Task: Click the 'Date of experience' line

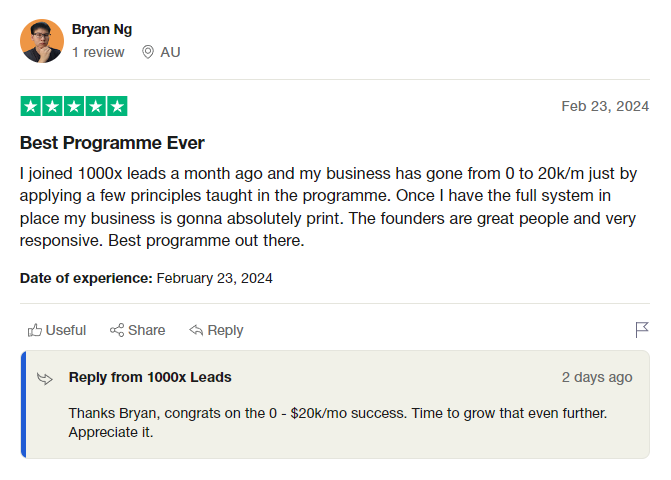Action: tap(146, 278)
